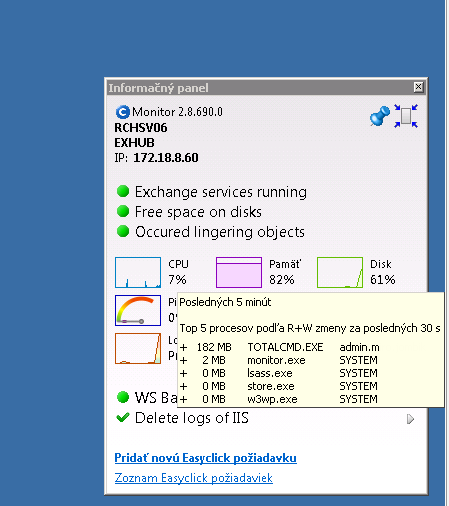Click store.exe row in tooltip

pyautogui.click(x=278, y=386)
